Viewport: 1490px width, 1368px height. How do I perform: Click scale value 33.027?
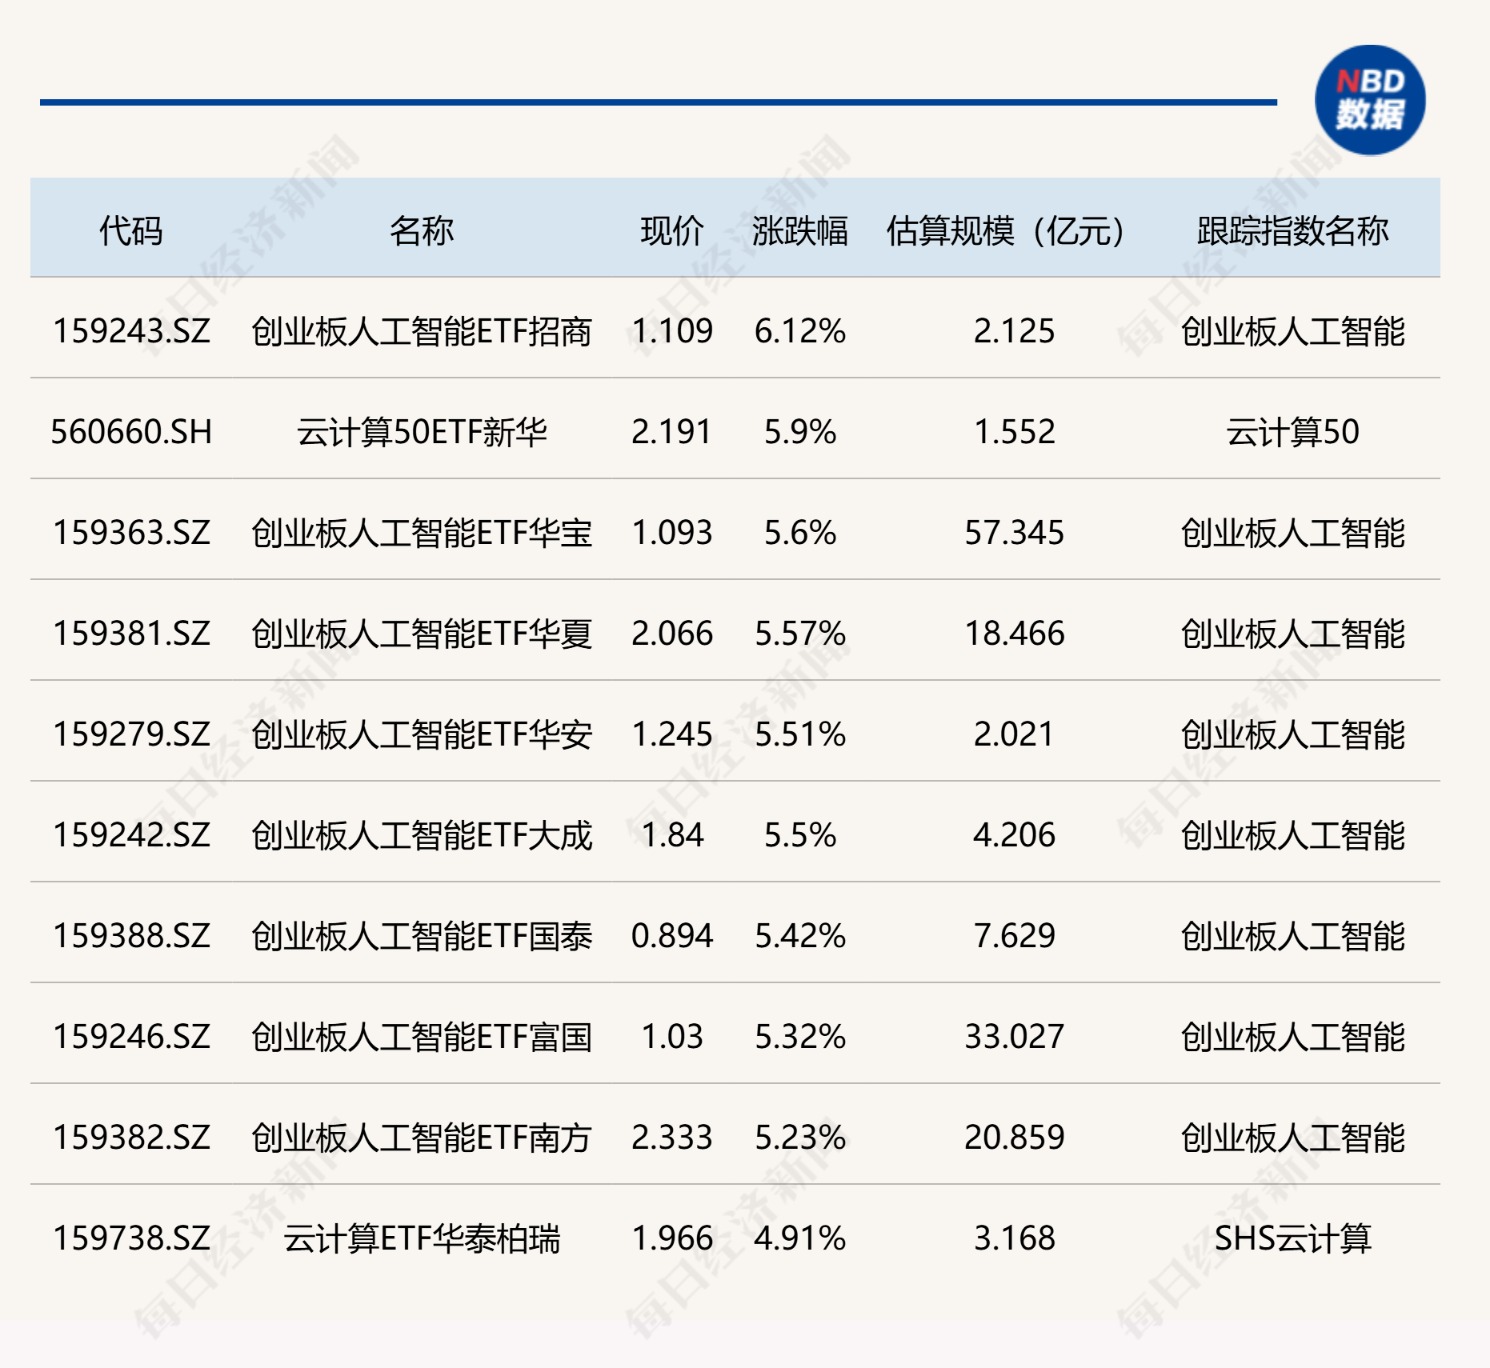pos(1014,1037)
